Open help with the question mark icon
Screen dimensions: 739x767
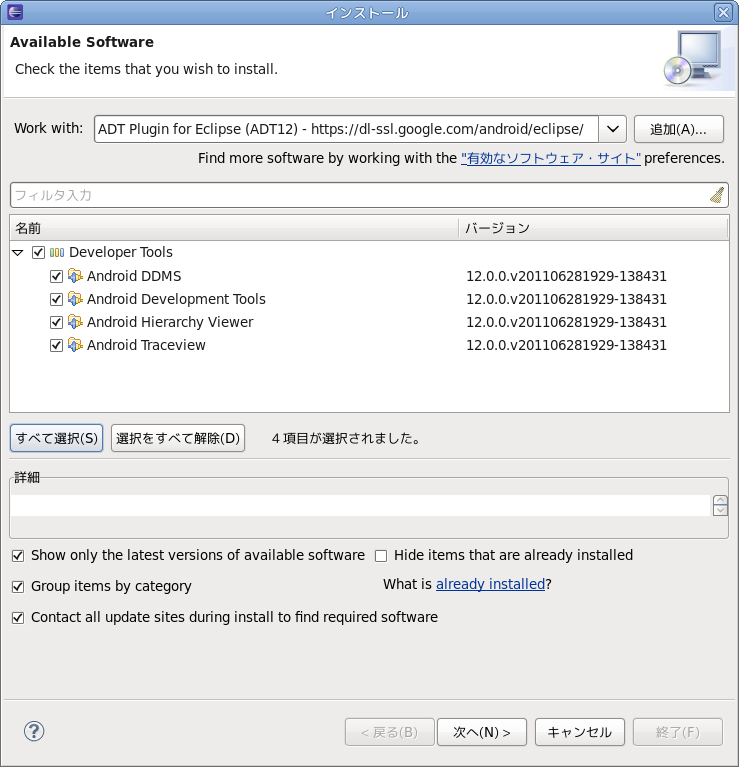click(x=34, y=731)
